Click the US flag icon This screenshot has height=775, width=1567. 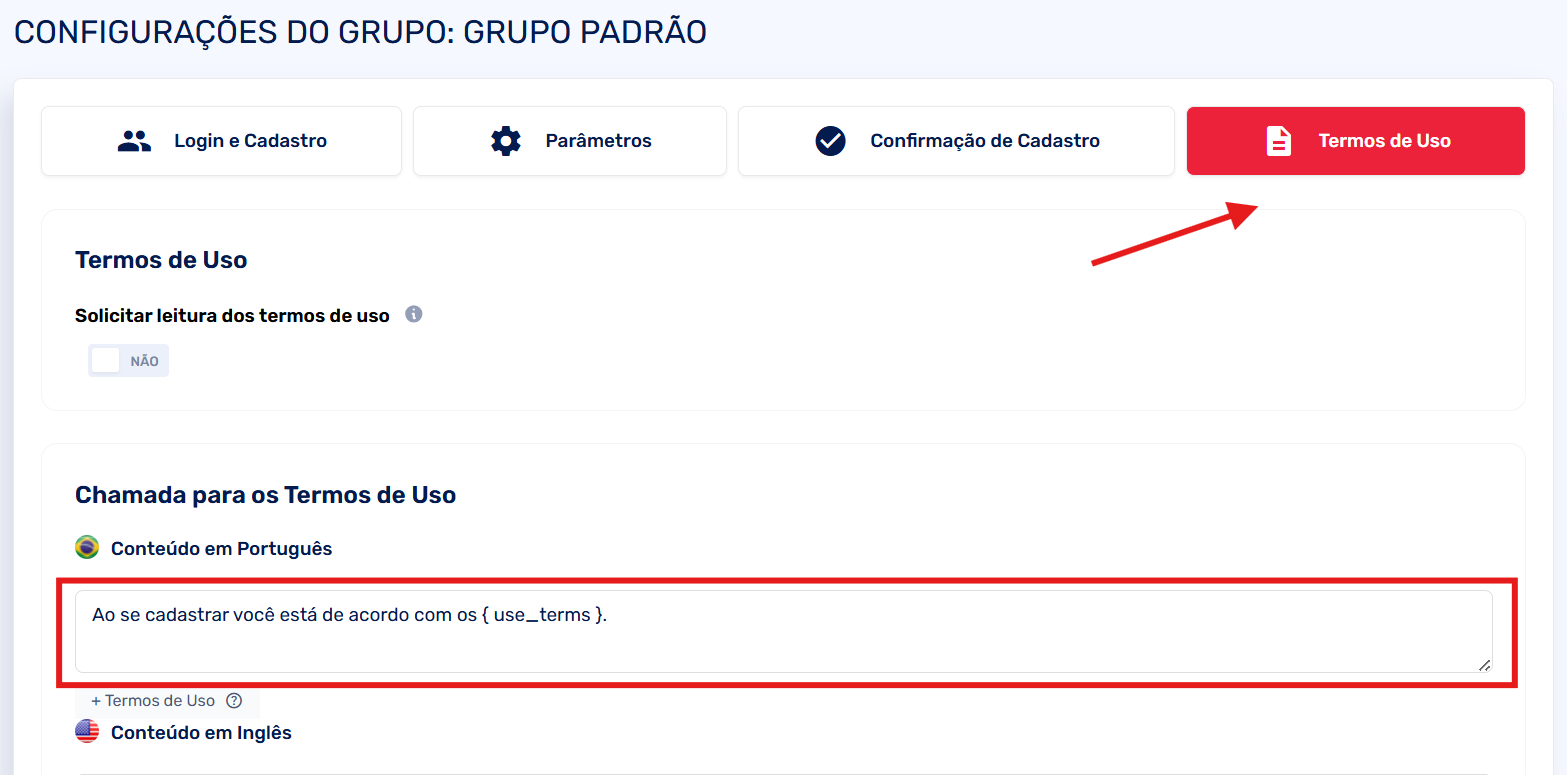87,731
